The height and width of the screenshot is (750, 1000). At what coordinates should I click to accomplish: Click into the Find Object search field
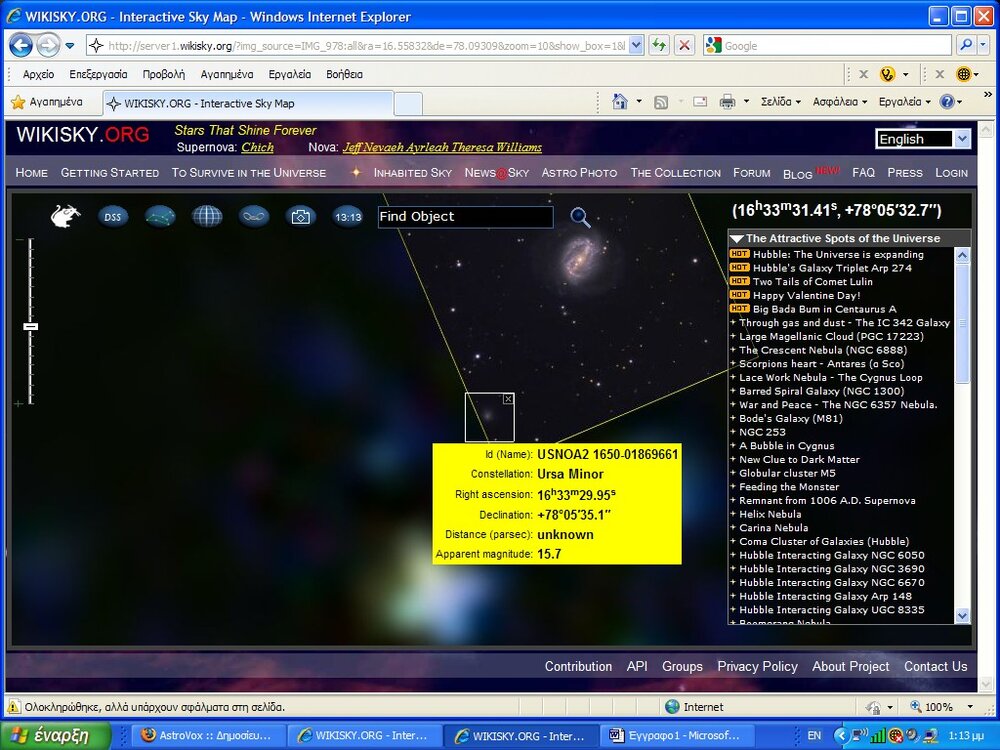[x=465, y=217]
